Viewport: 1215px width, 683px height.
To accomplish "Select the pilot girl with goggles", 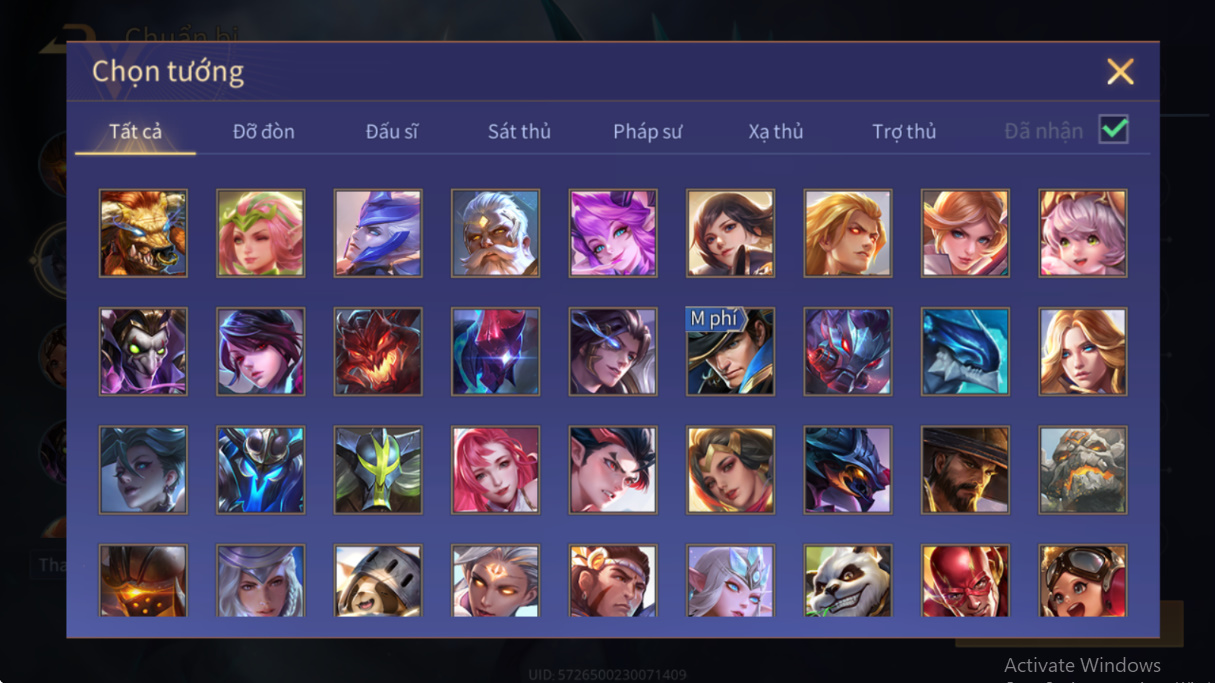I will (x=1083, y=581).
